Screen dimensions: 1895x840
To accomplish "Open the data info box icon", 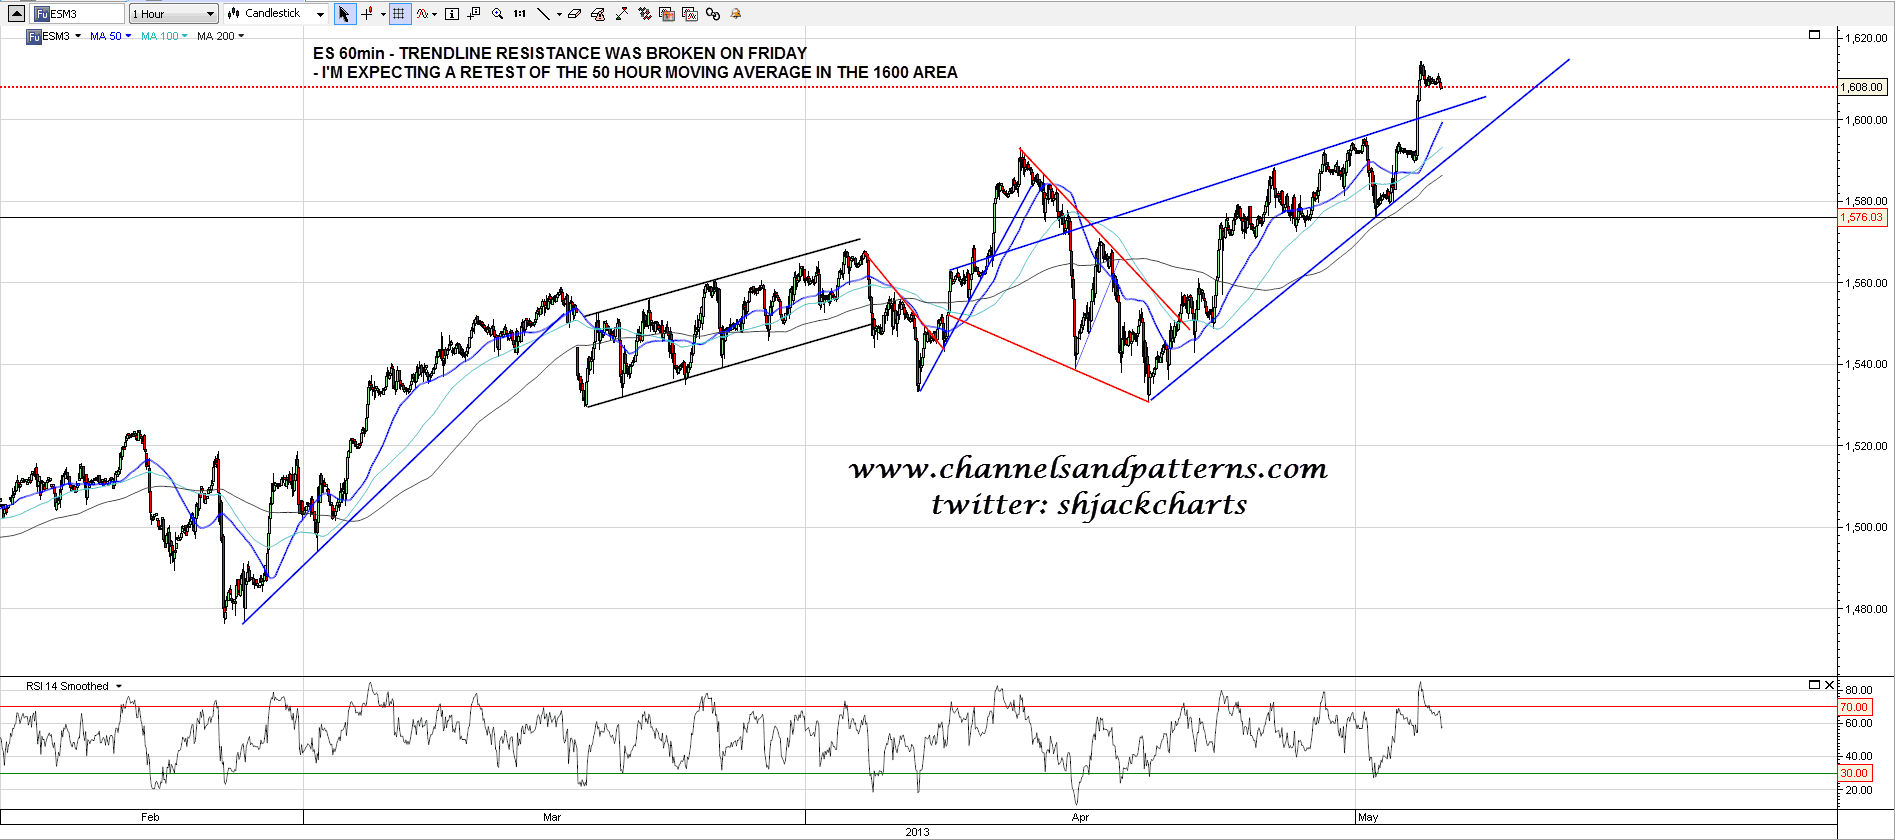I will pos(452,14).
